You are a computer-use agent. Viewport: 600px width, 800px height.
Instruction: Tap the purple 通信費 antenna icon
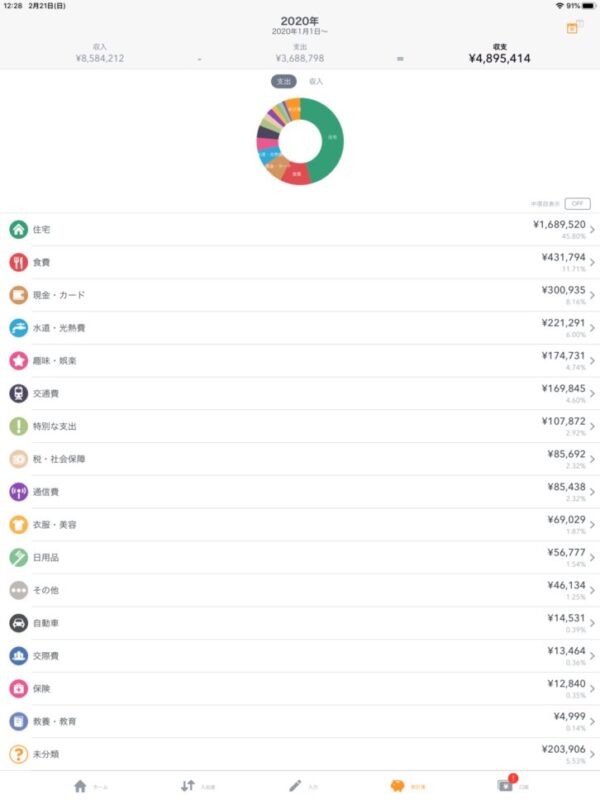19,492
